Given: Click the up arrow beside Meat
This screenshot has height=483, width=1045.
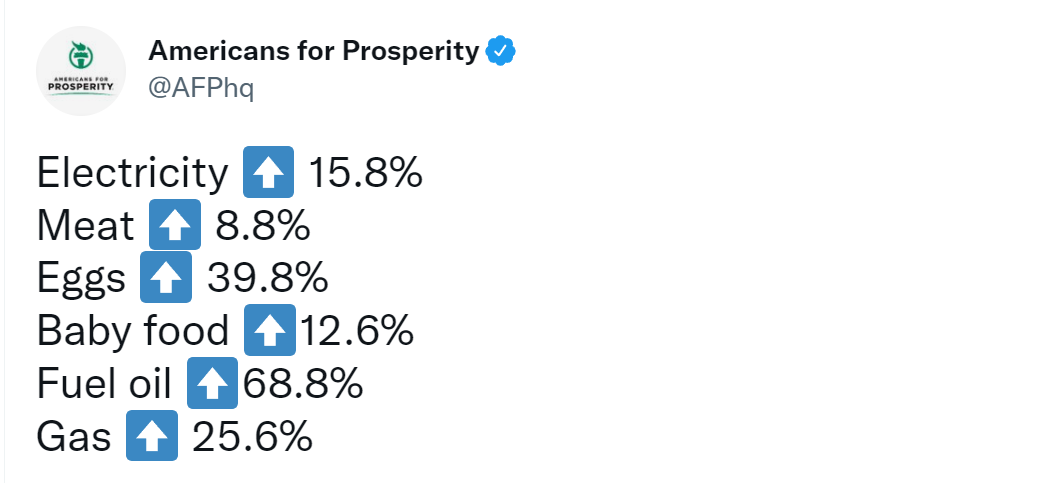Looking at the screenshot, I should point(175,225).
